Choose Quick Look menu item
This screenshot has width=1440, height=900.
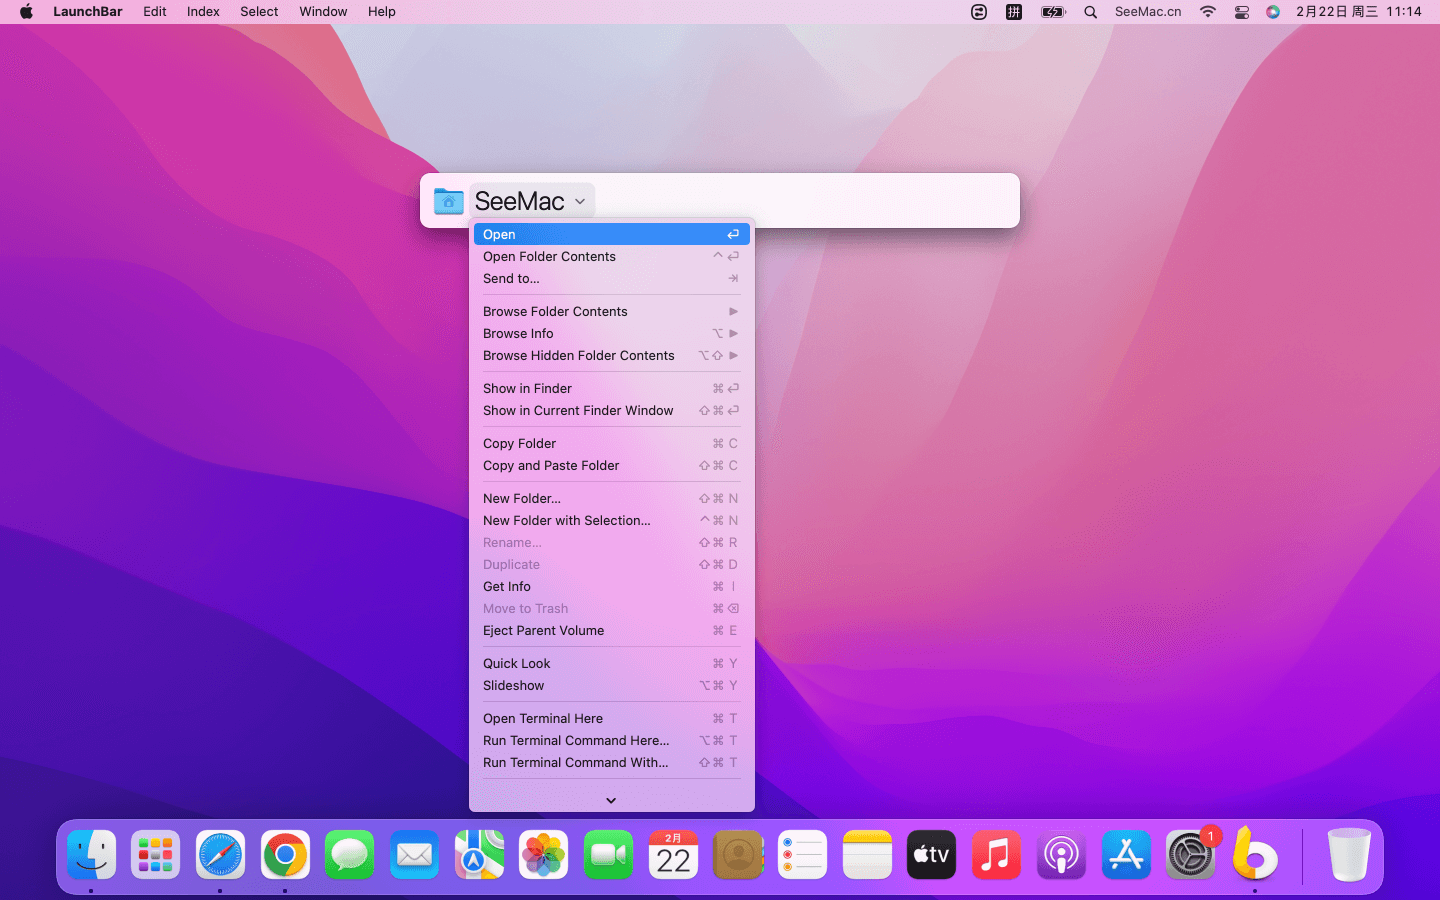click(x=611, y=664)
